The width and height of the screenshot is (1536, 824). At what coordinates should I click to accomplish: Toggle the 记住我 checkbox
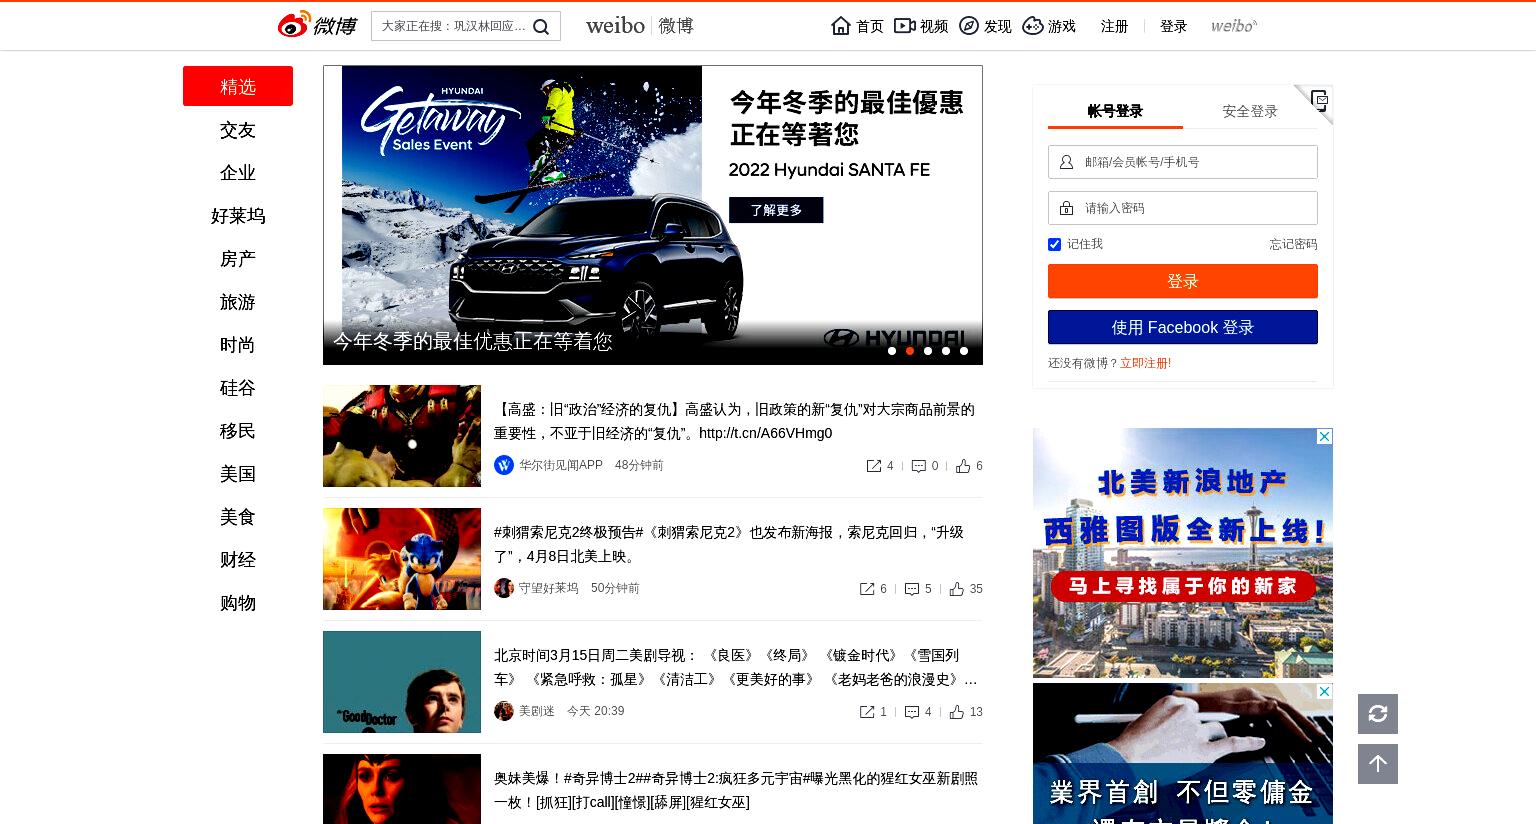pyautogui.click(x=1054, y=244)
